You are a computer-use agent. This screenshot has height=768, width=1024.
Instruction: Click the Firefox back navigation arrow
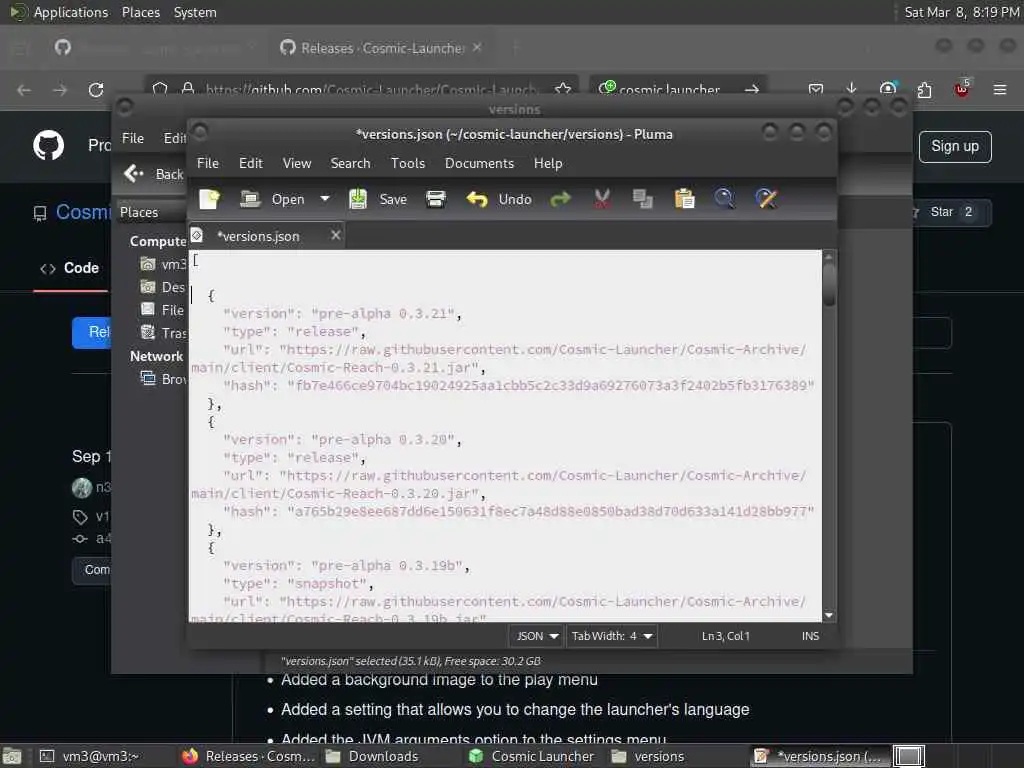point(24,90)
